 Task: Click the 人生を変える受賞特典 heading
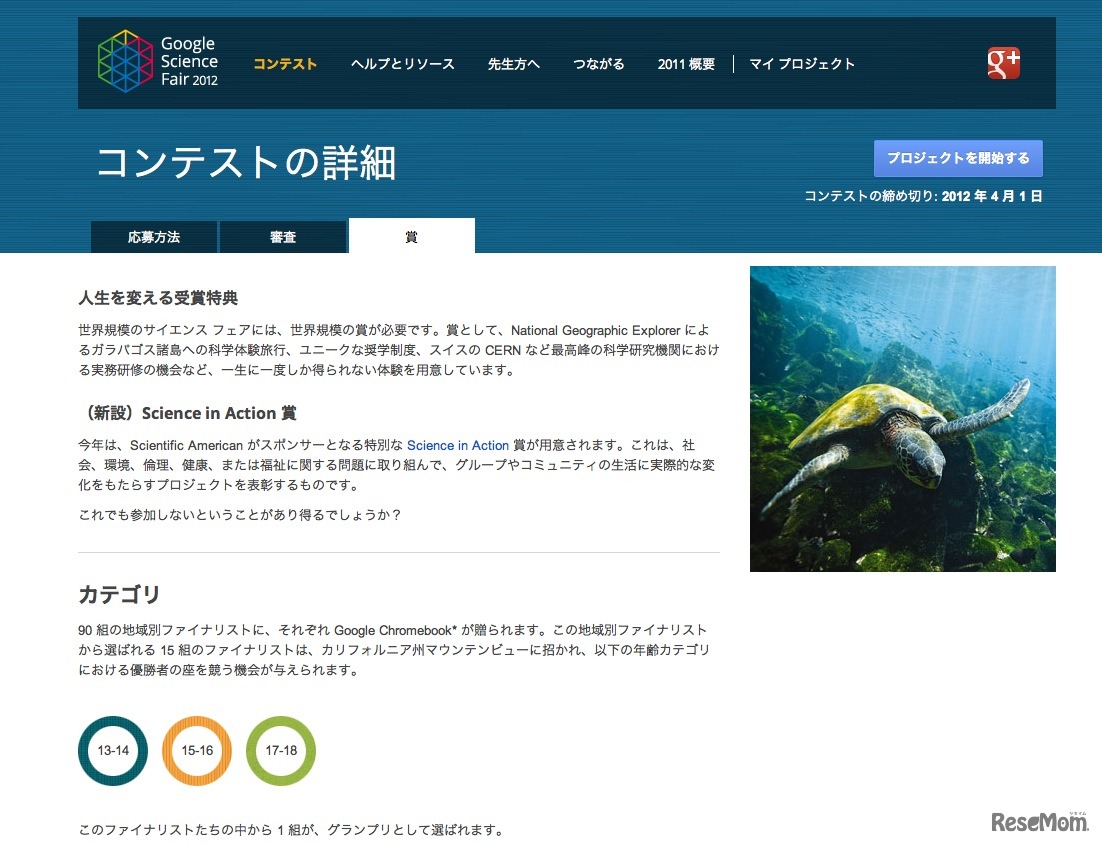[x=158, y=298]
